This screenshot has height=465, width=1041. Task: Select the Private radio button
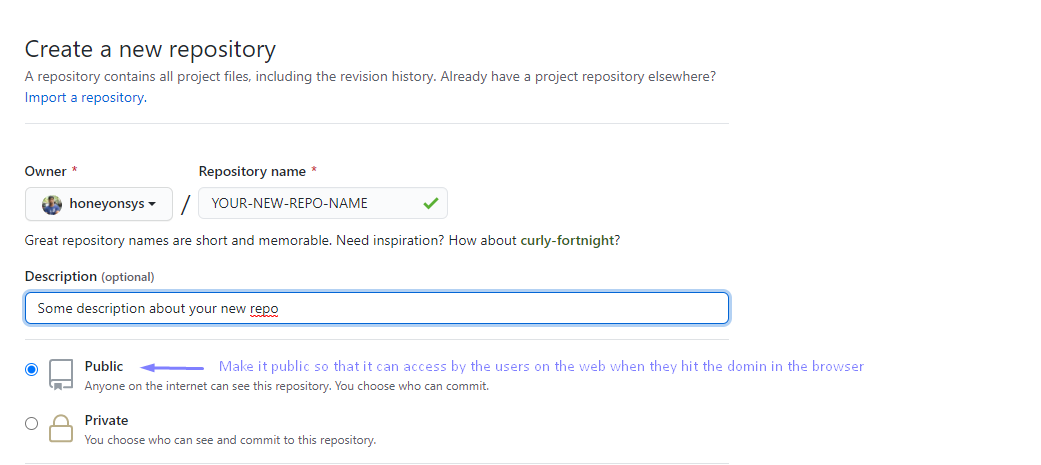31,424
